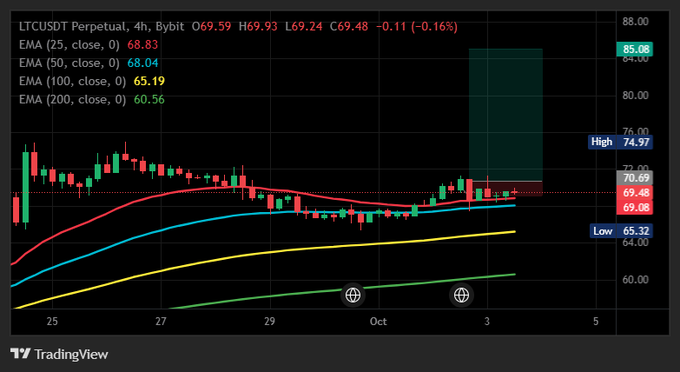
Task: Click the 69.08 stop price label
Action: point(634,207)
